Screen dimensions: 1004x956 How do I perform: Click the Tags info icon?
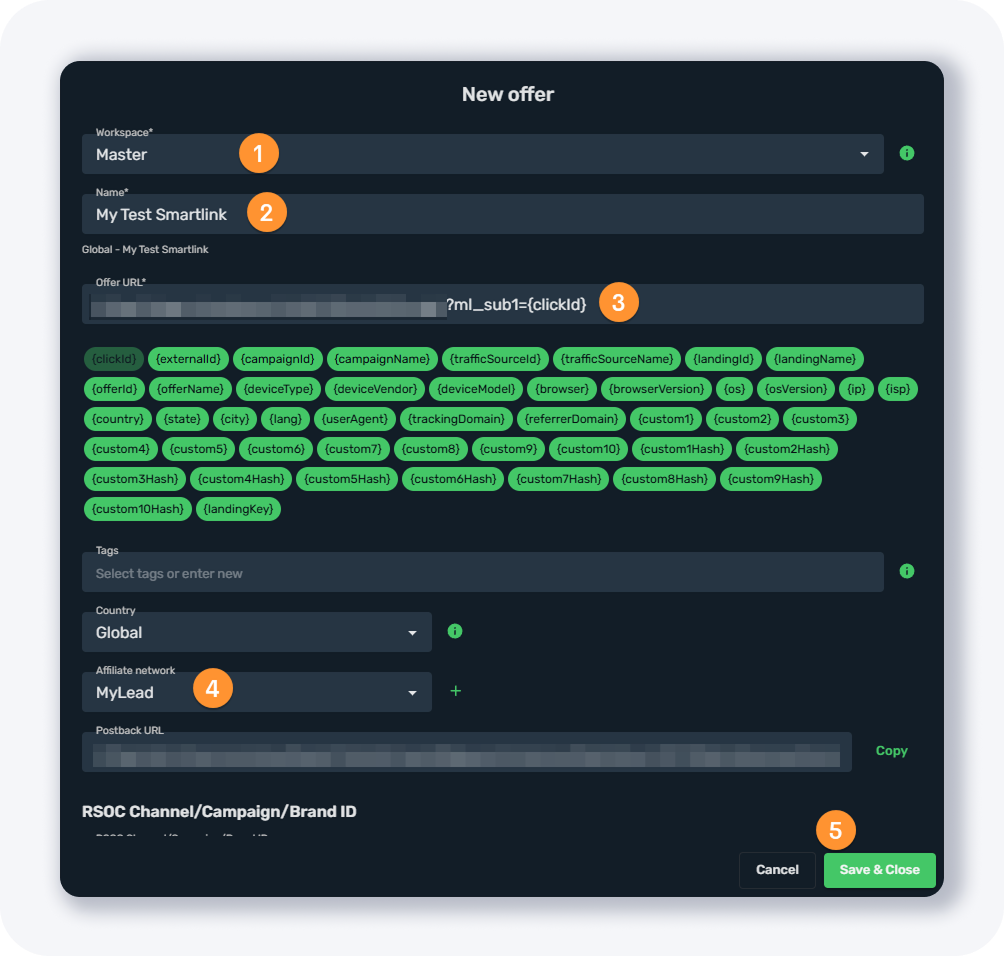coord(907,571)
